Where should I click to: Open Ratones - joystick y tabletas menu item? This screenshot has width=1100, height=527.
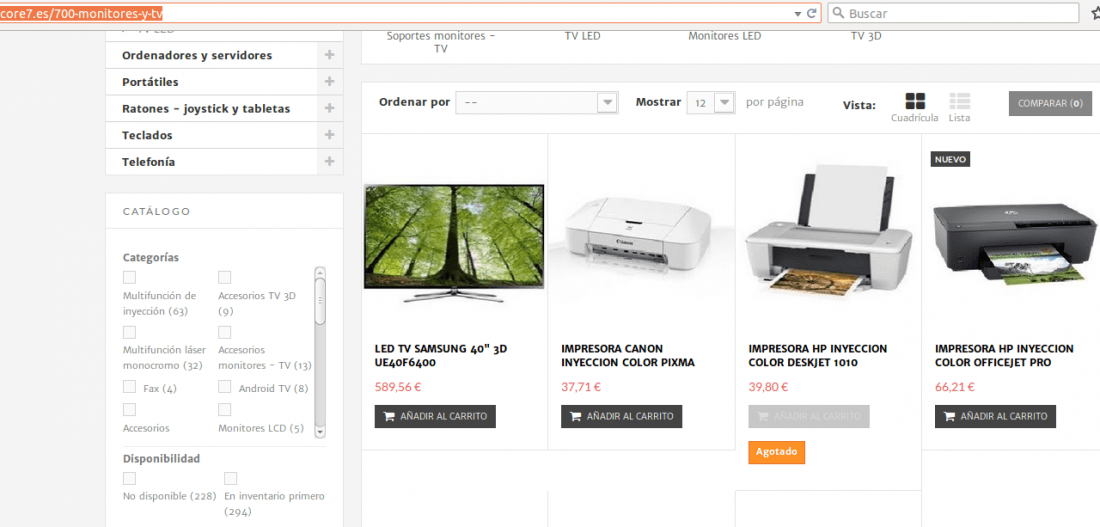coord(206,109)
